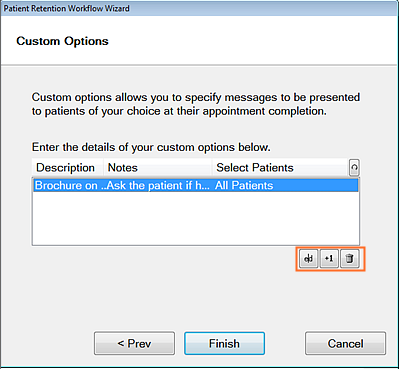
Task: Click the custom options explanation paragraph
Action: click(x=196, y=104)
